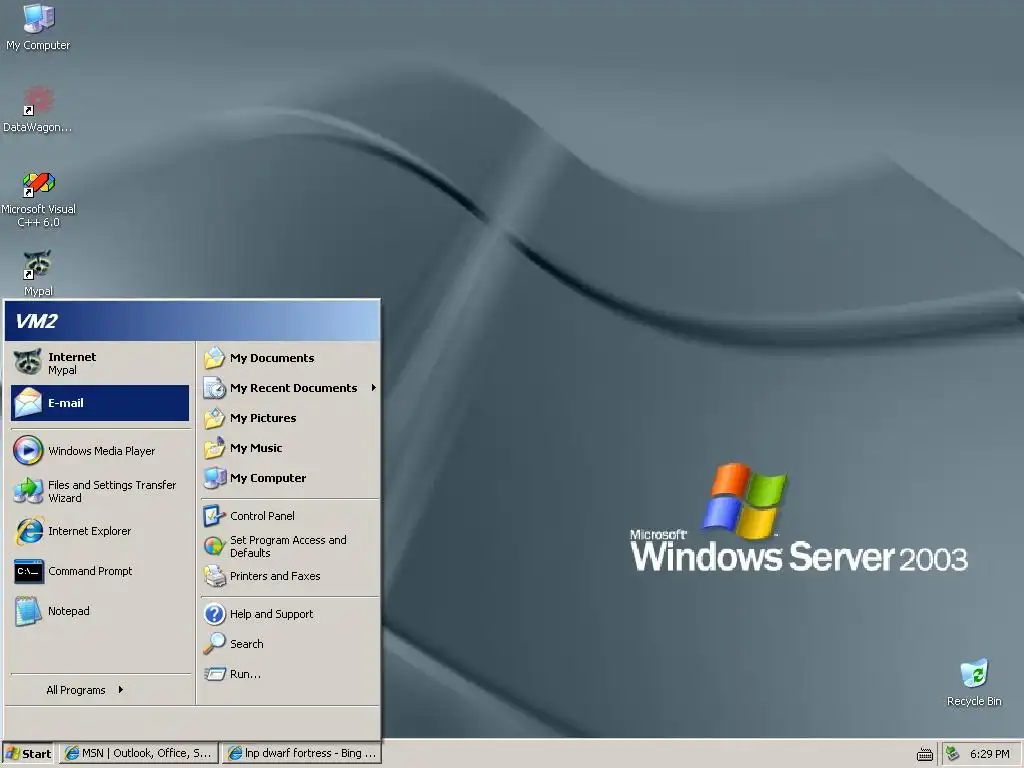
Task: Open Control Panel from Start menu
Action: 290,516
